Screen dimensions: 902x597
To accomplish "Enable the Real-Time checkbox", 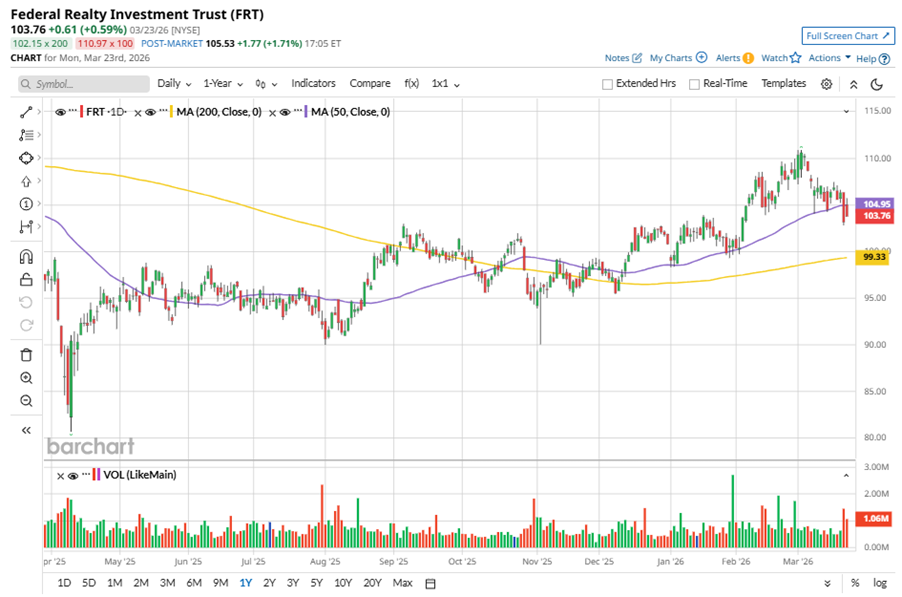I will 694,84.
